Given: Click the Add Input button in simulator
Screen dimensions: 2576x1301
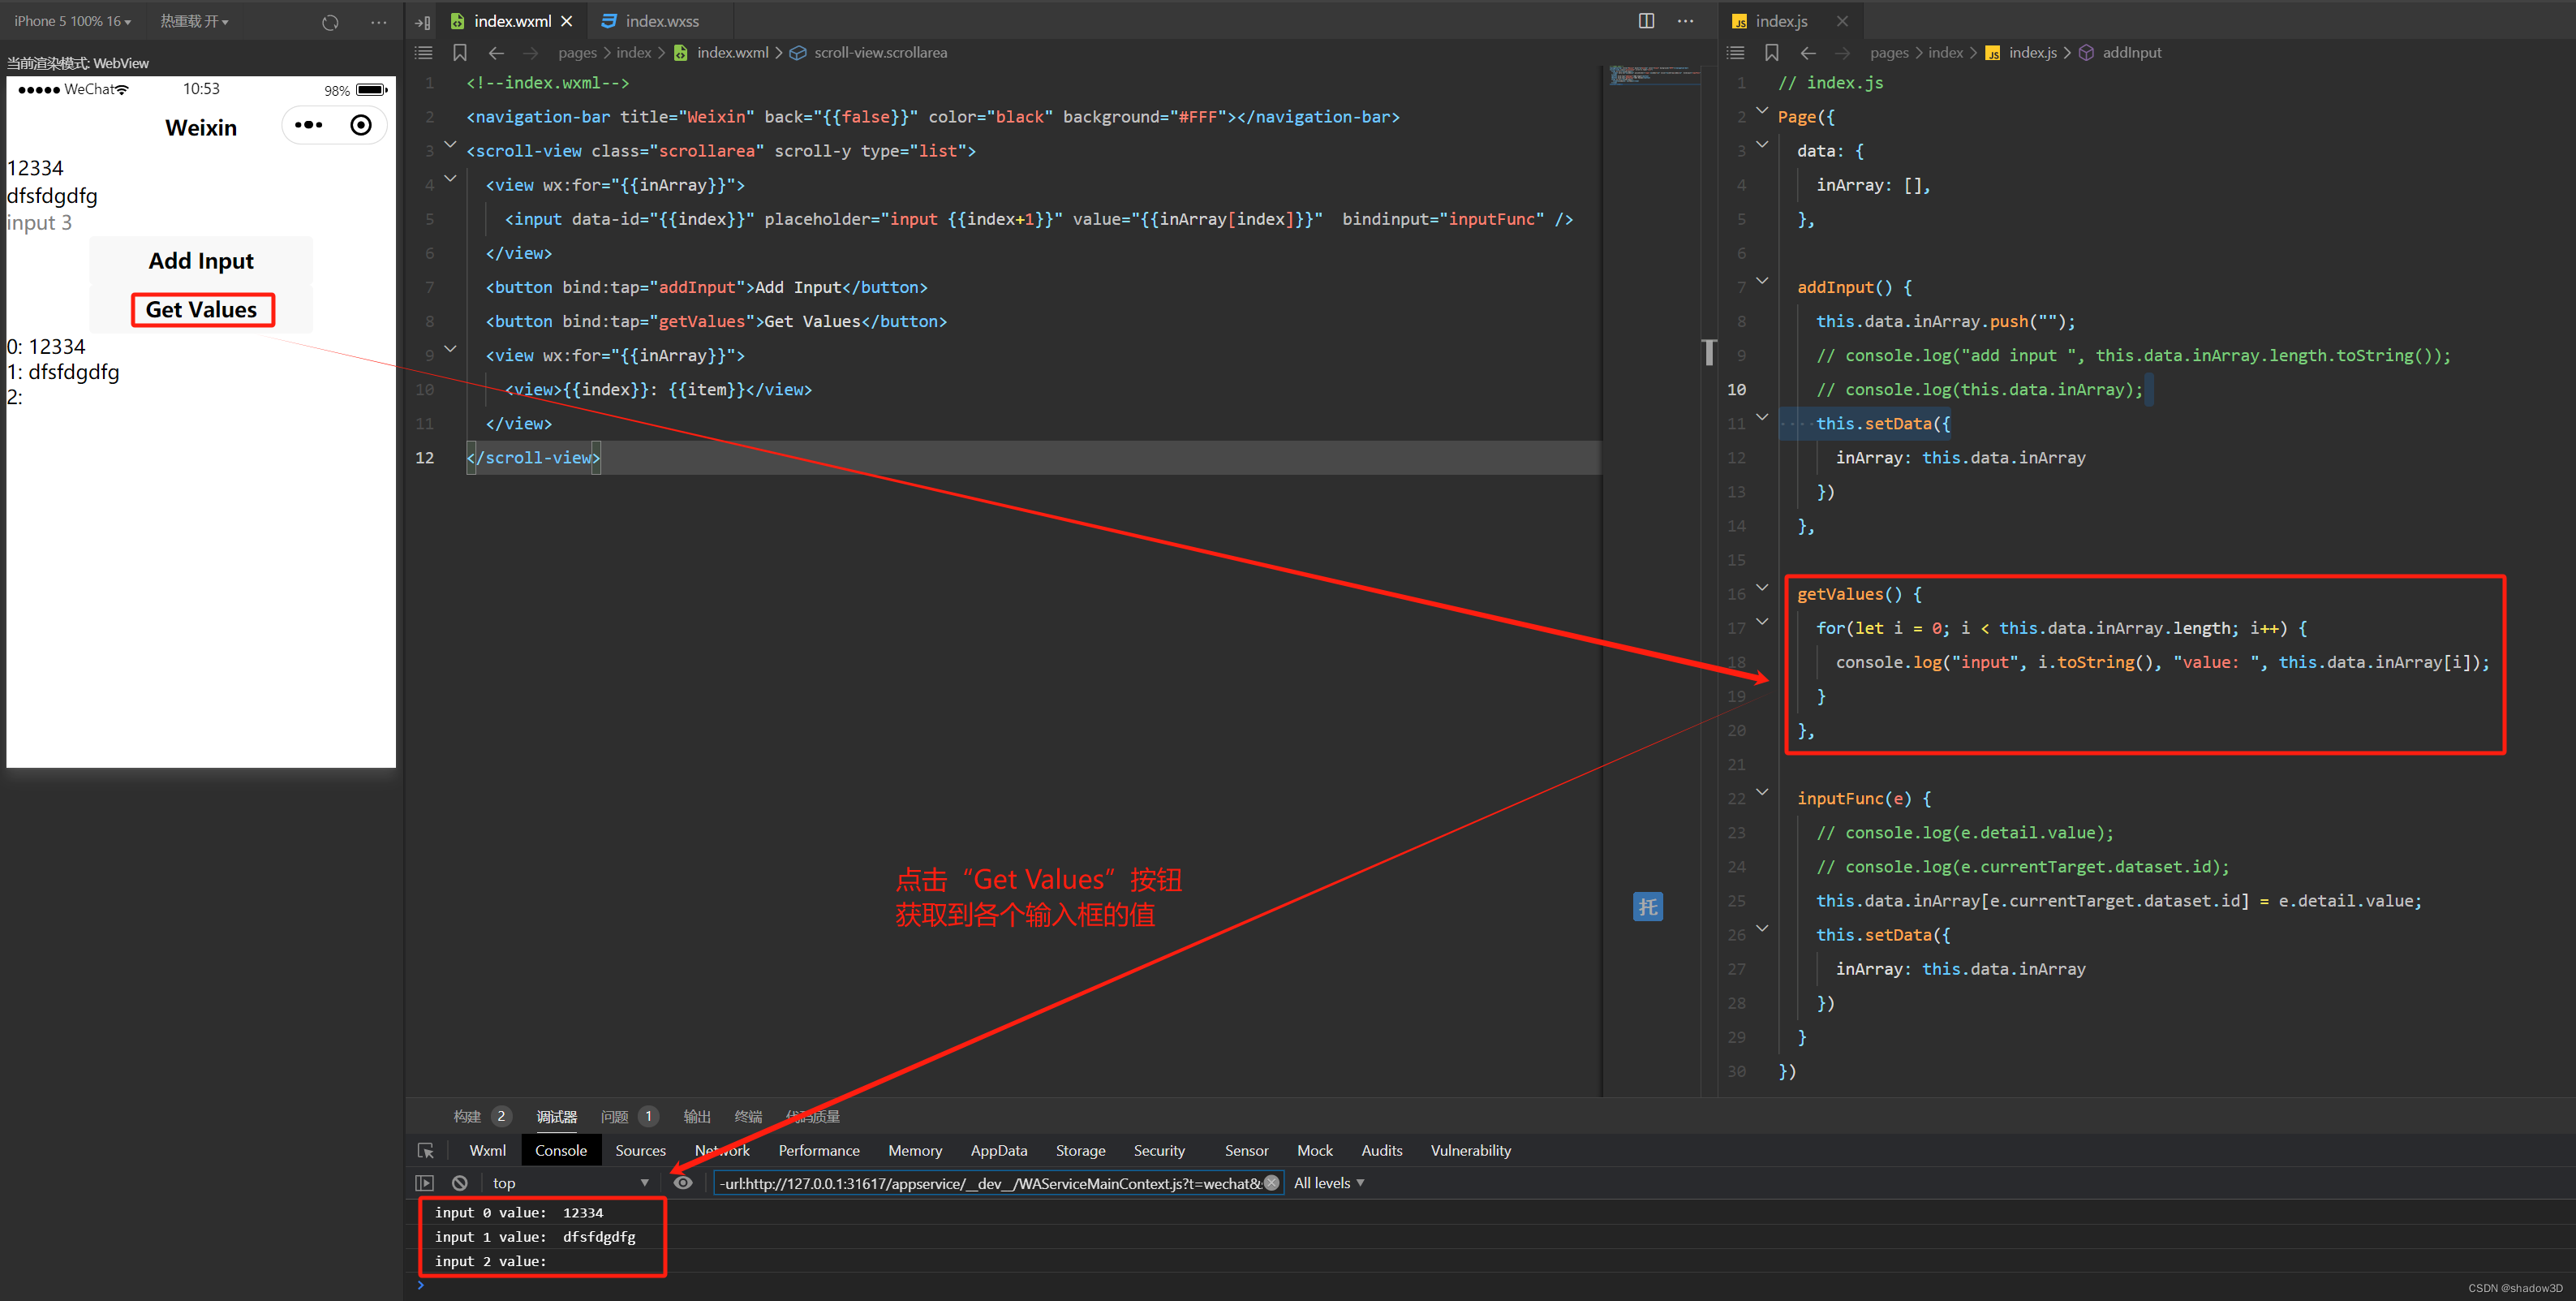Looking at the screenshot, I should (200, 261).
